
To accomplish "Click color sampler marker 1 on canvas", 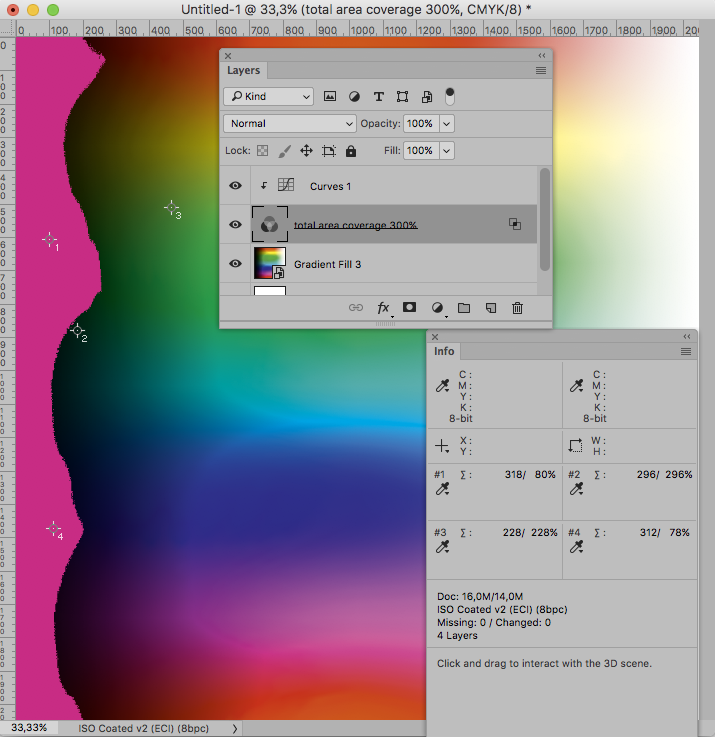I will [49, 240].
